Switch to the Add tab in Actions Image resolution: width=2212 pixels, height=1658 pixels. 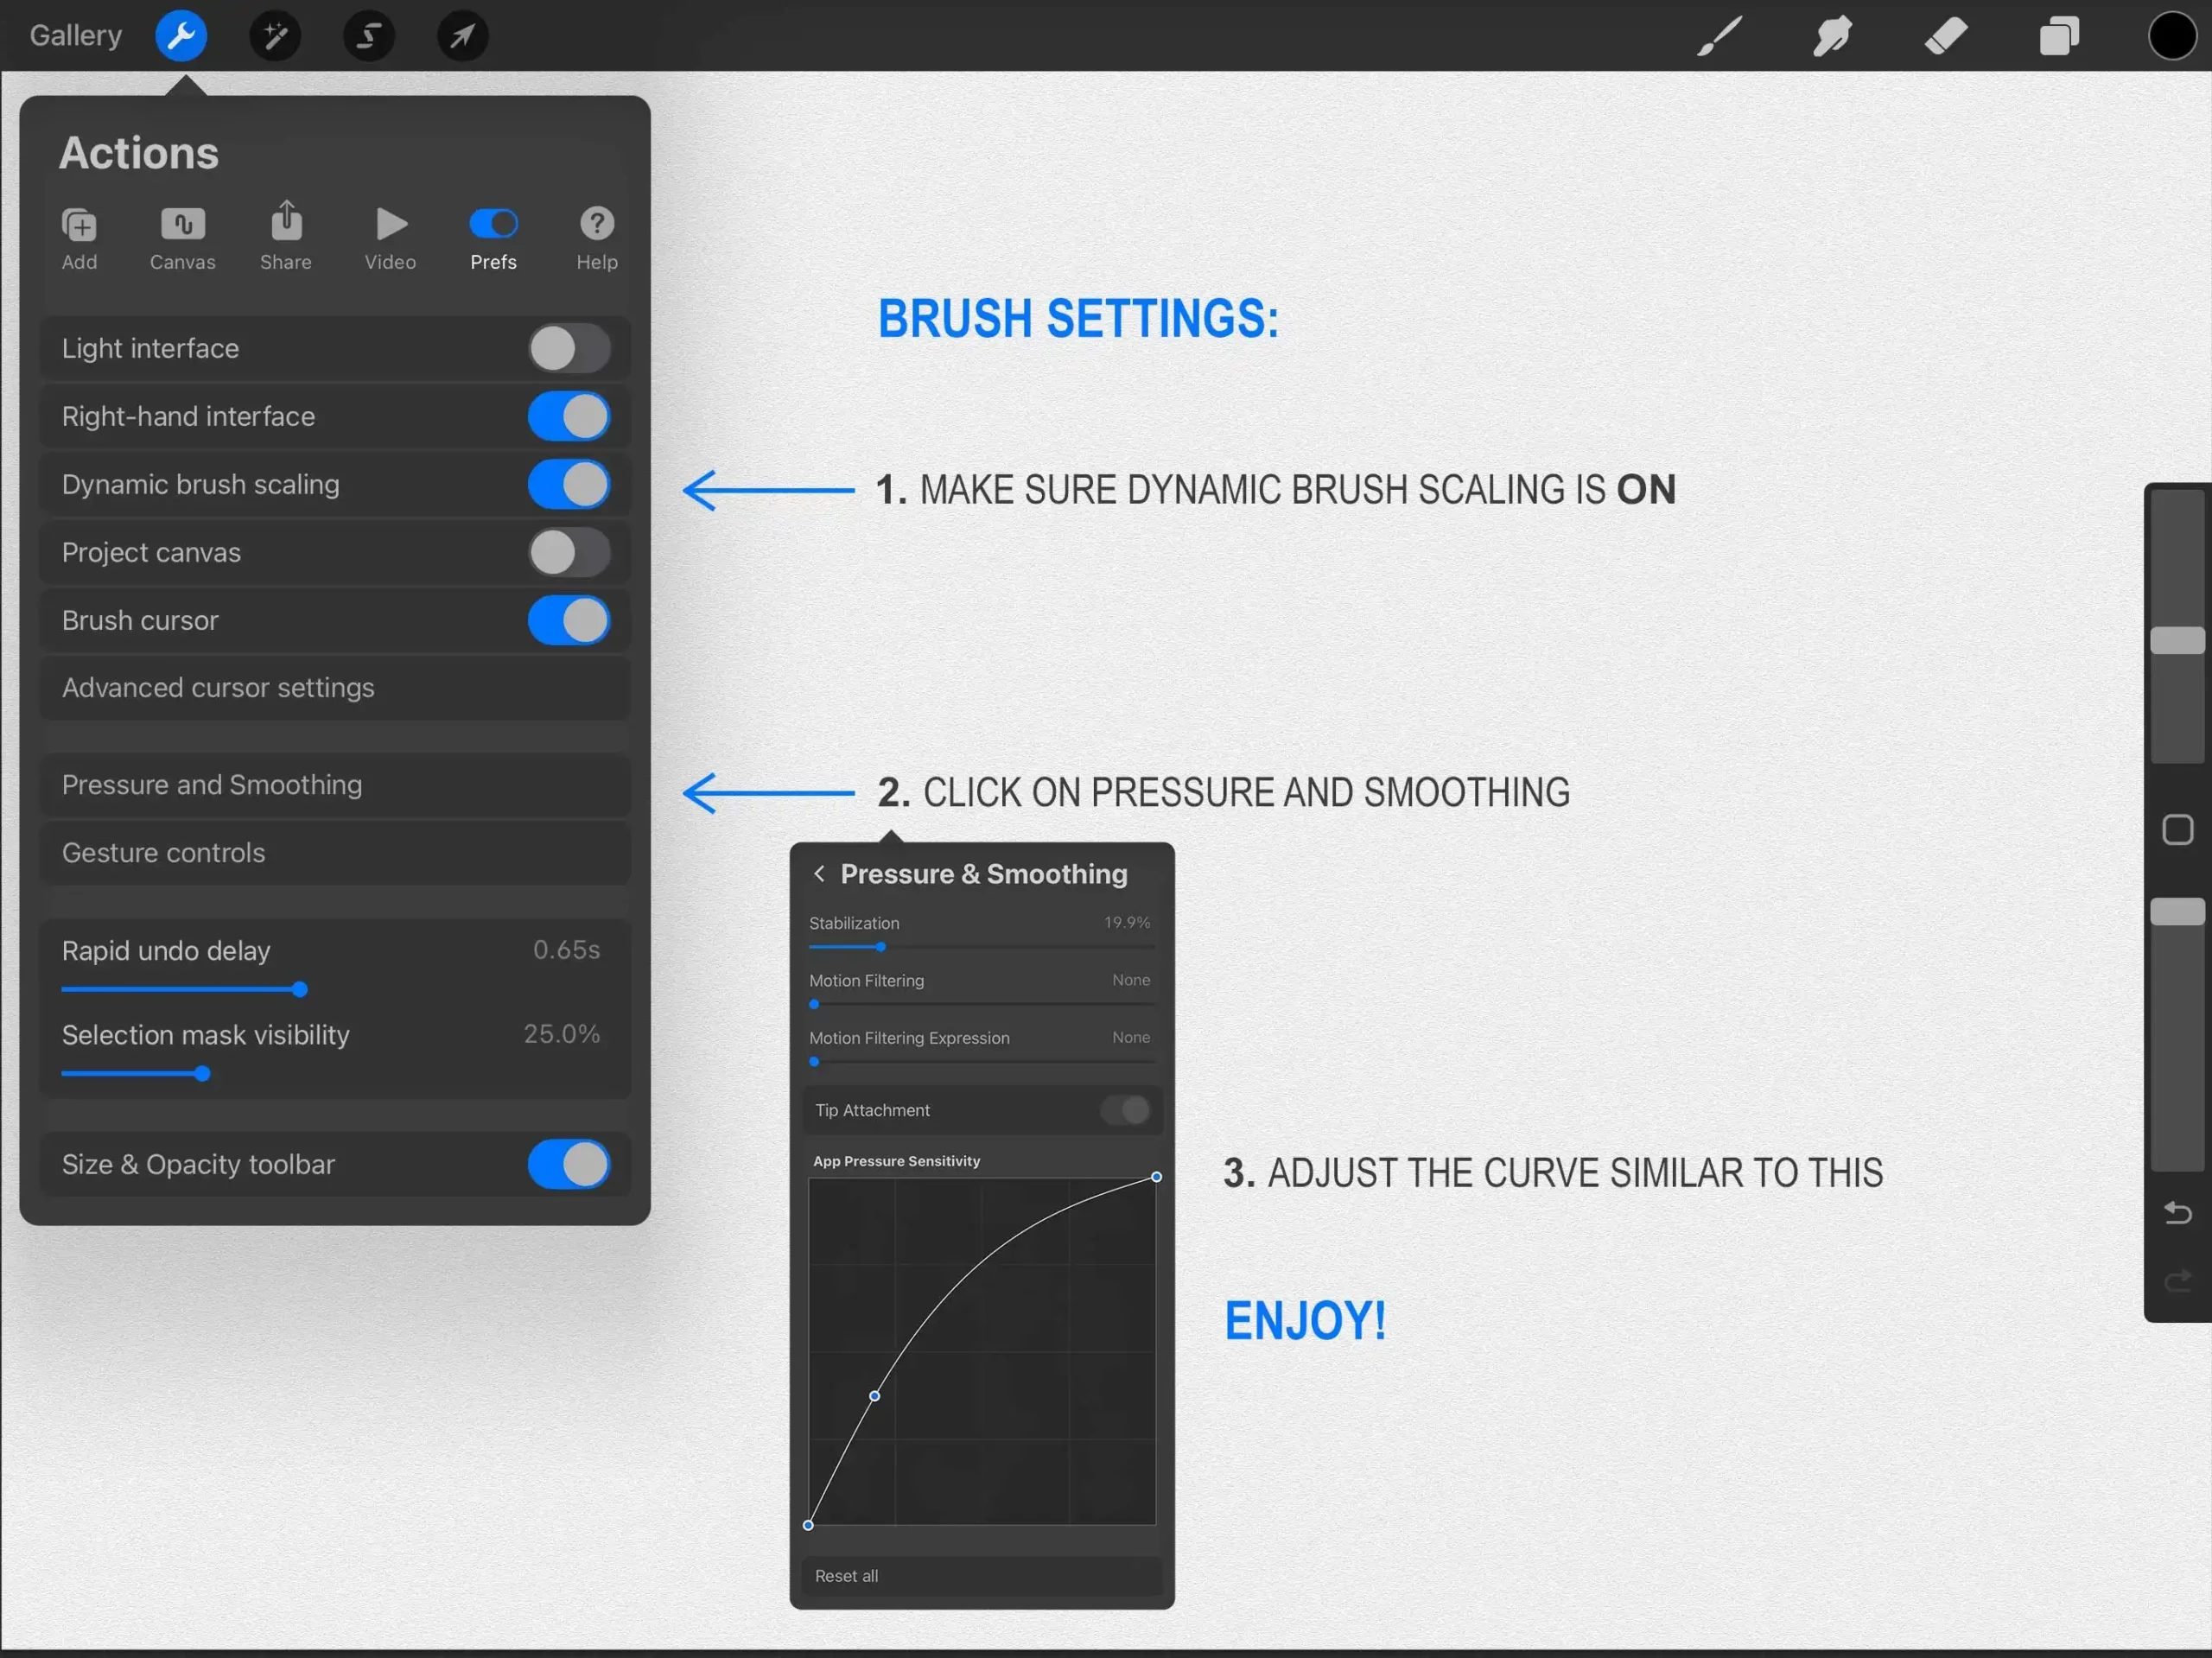coord(79,239)
